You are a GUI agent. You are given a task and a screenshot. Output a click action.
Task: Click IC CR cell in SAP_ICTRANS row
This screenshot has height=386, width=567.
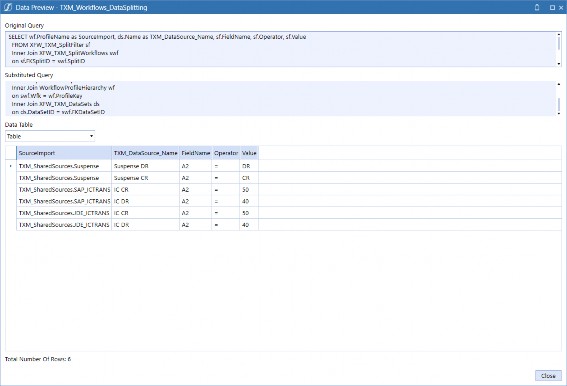point(145,190)
